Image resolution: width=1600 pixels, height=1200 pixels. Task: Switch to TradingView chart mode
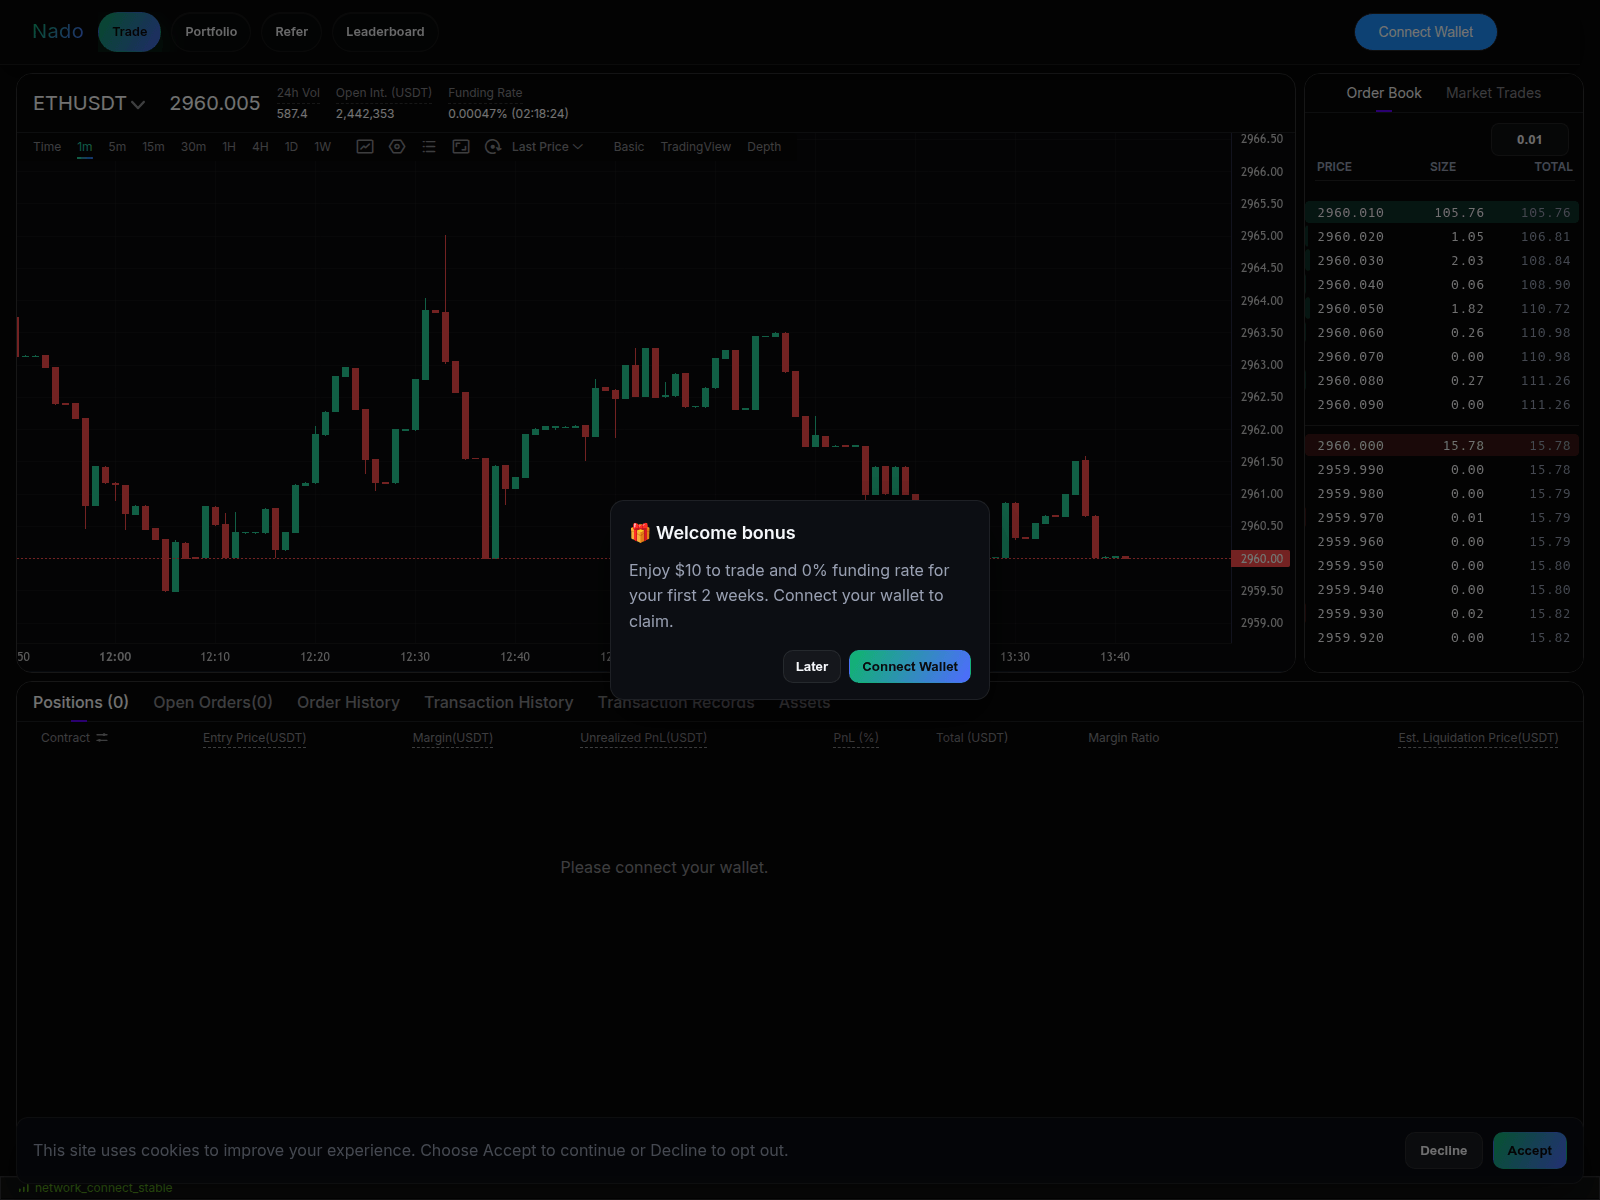695,146
